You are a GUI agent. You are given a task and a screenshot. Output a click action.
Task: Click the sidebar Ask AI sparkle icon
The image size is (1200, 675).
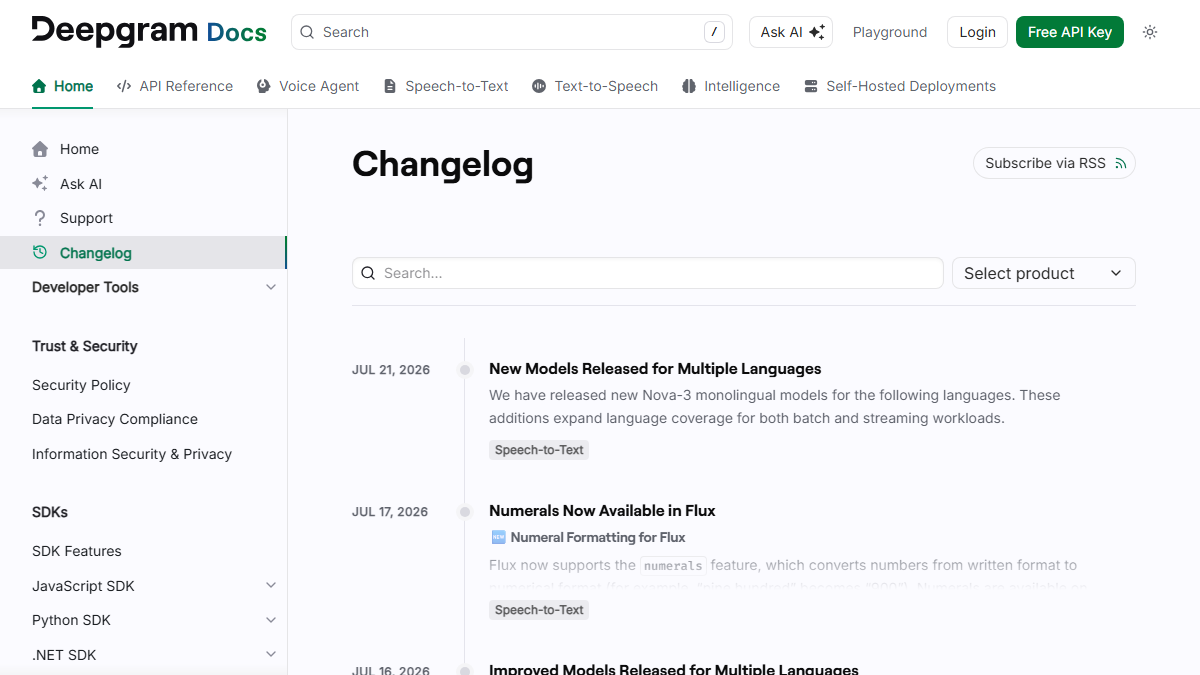[x=40, y=184]
